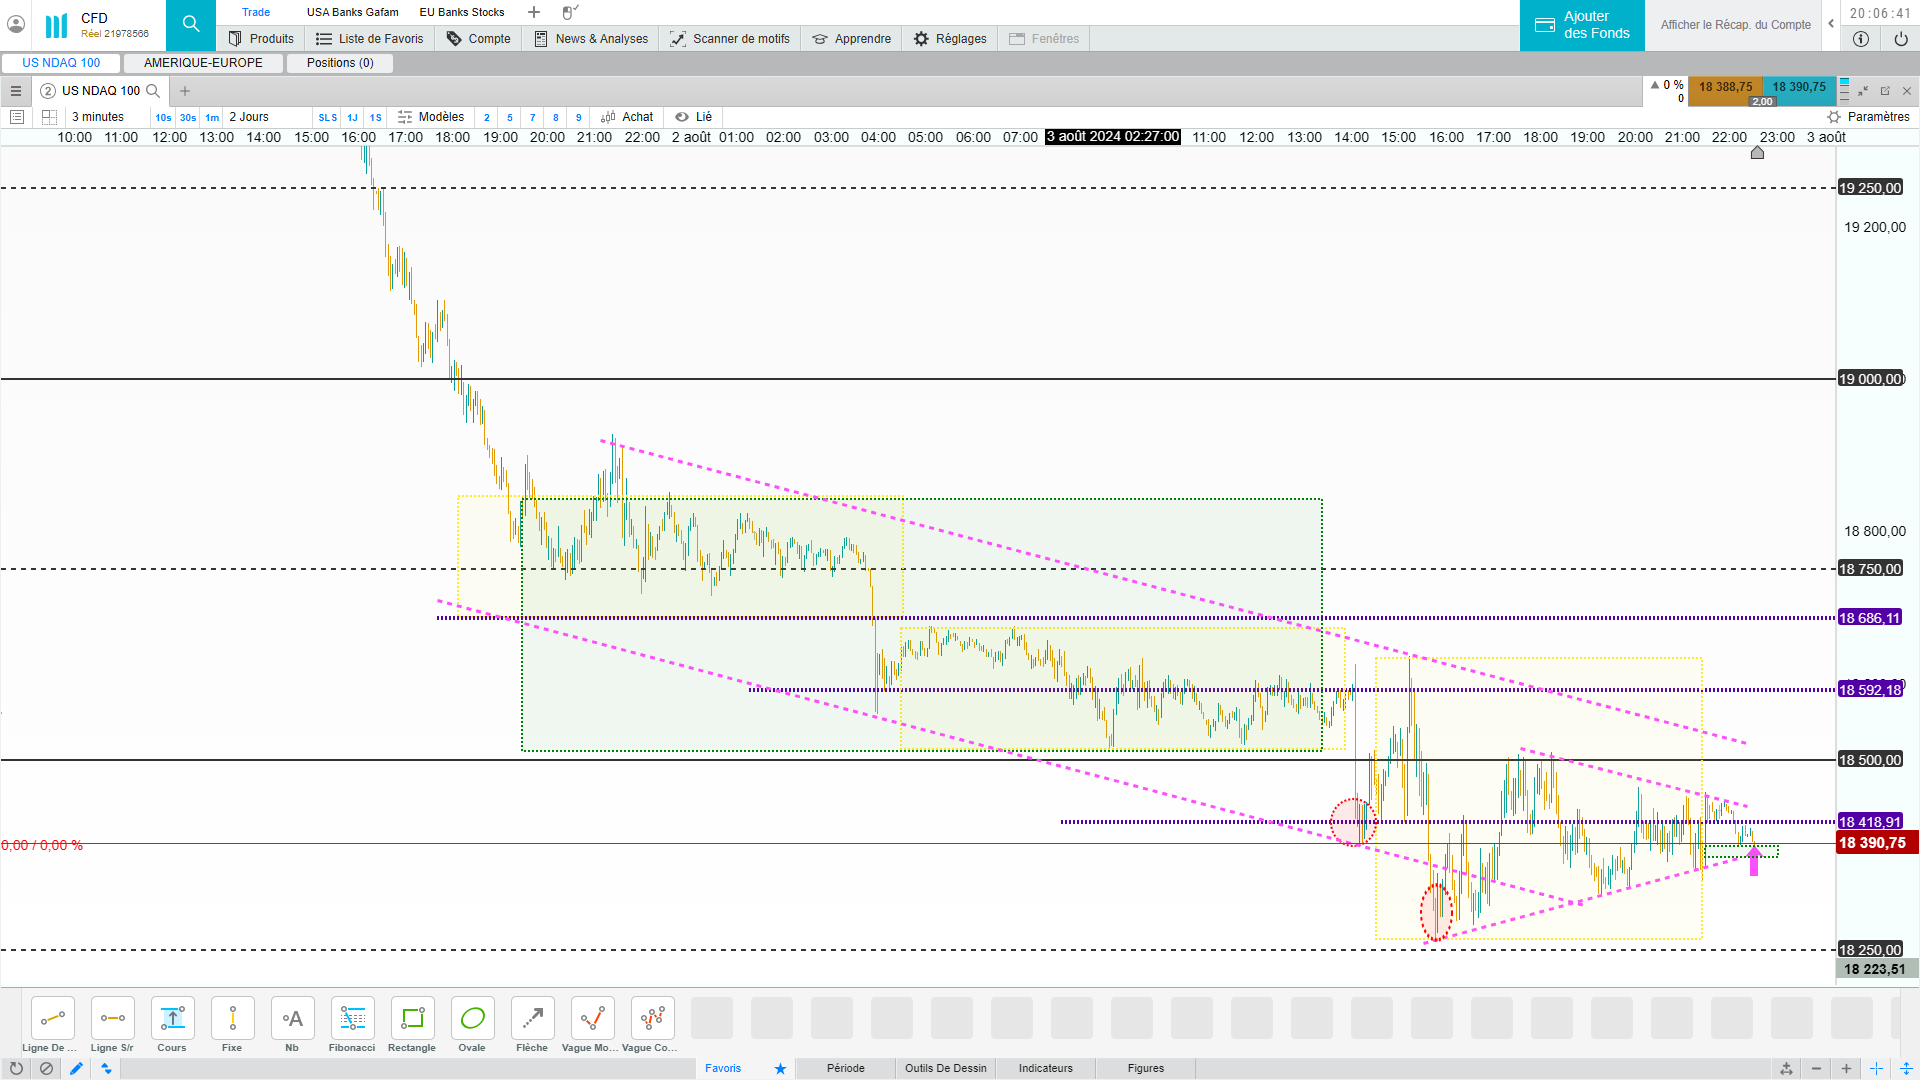This screenshot has width=1920, height=1080.
Task: Toggle the chart layout grid icon
Action: point(49,117)
